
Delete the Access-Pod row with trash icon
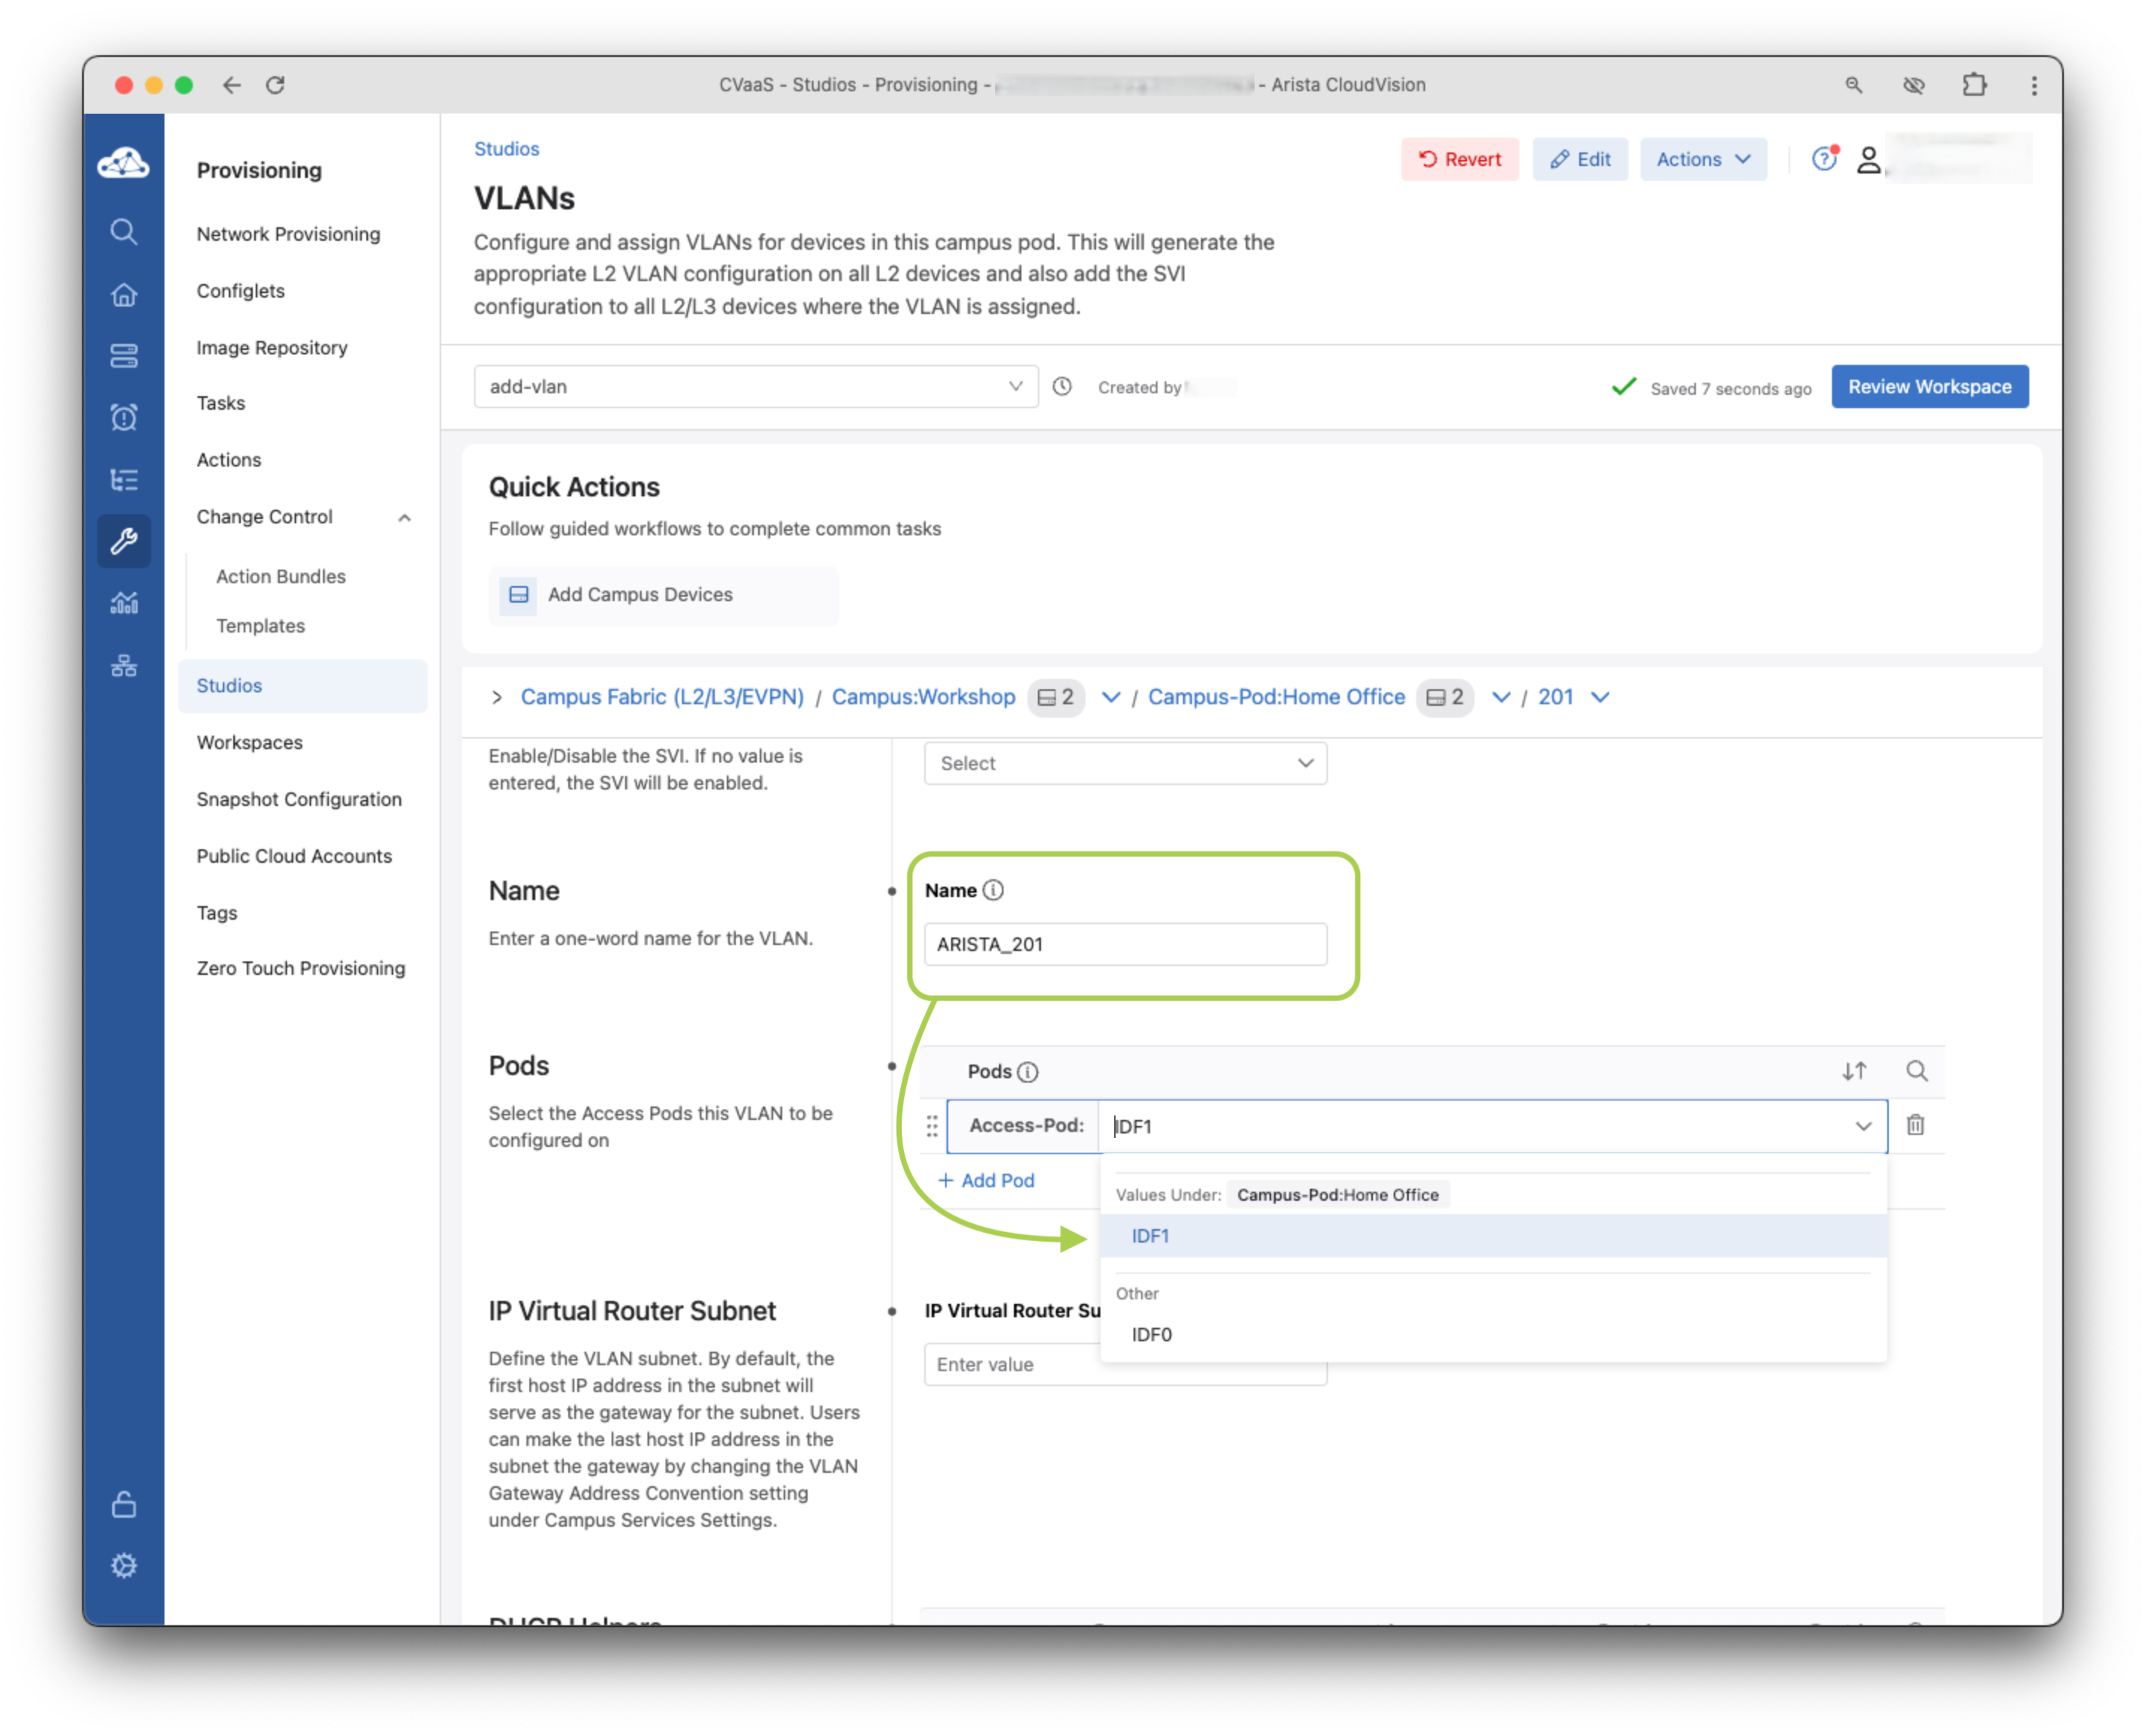pos(1914,1125)
